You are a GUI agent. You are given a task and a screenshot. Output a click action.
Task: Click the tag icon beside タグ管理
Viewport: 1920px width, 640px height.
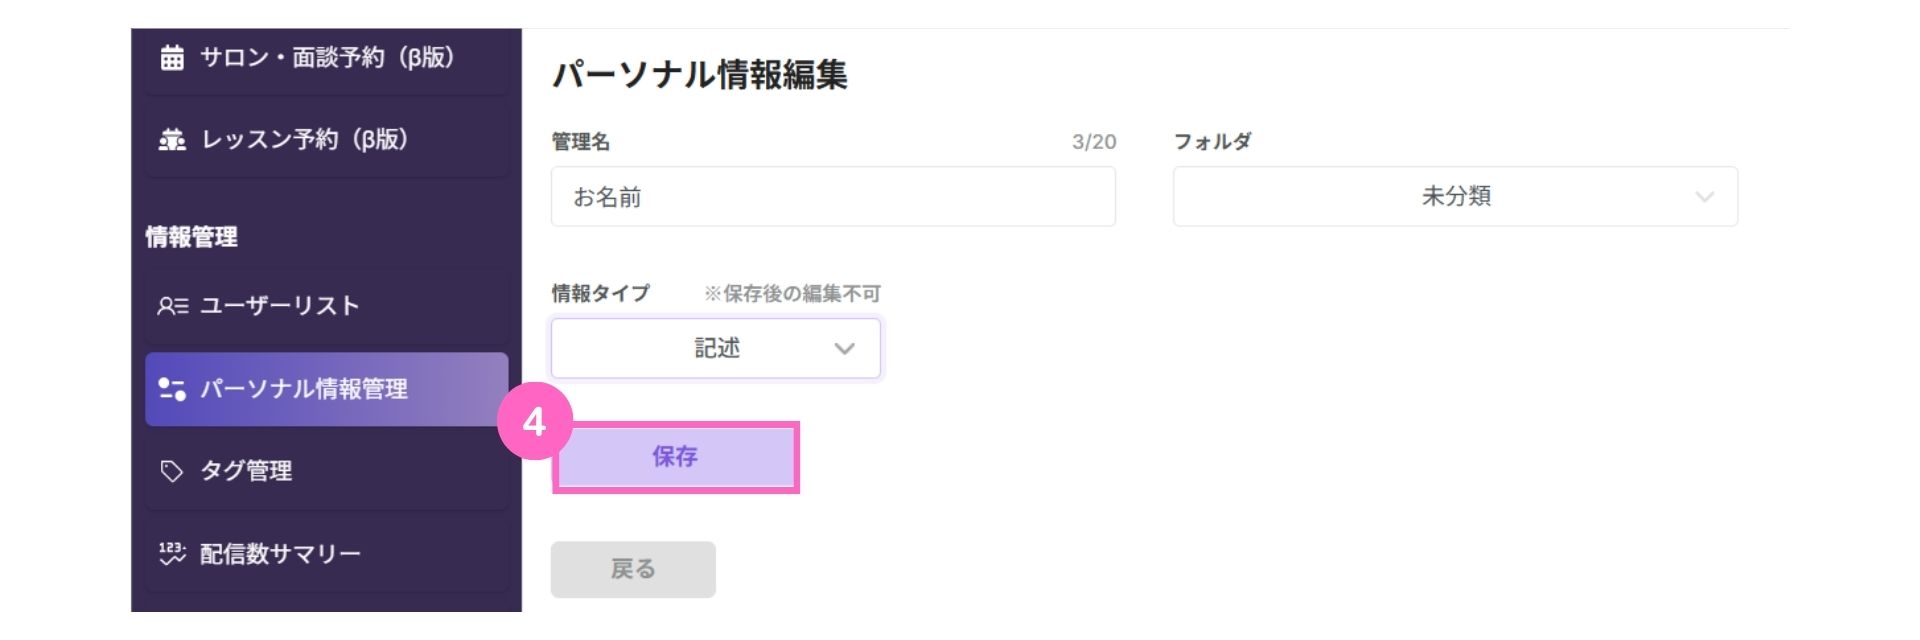172,471
